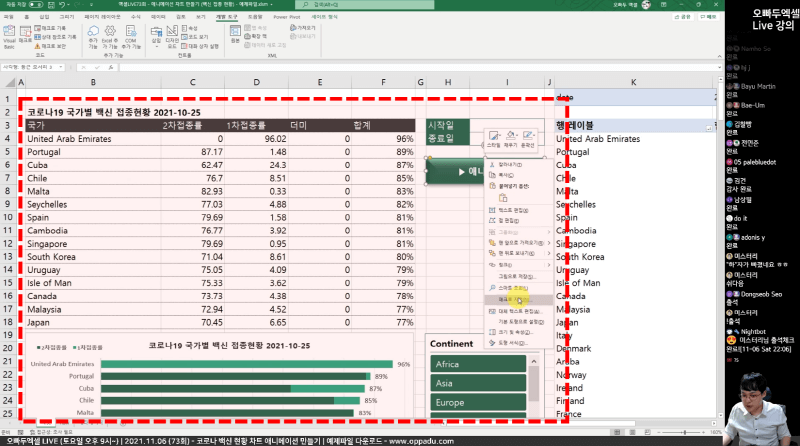The height and width of the screenshot is (446, 800).
Task: Select Assign Macro (매크로 지정) menu item
Action: [x=518, y=300]
